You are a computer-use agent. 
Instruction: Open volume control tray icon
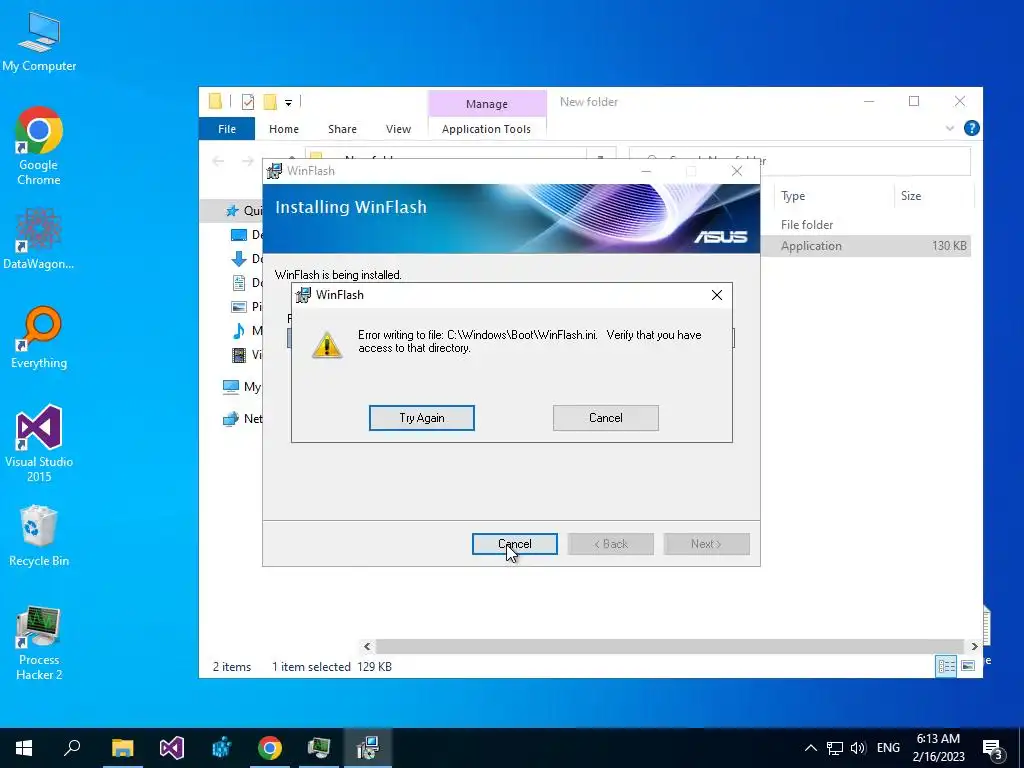click(x=858, y=748)
